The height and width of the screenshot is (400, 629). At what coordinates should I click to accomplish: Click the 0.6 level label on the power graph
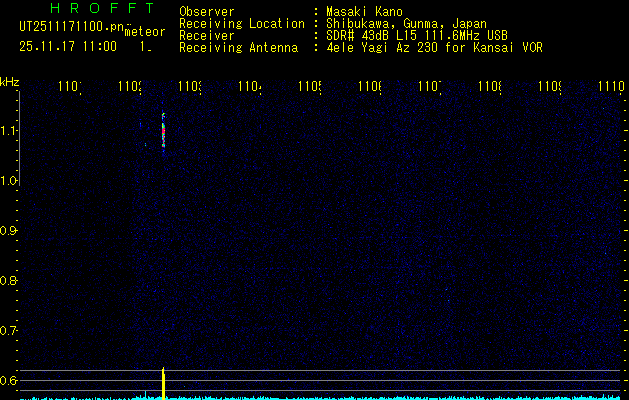point(9,381)
